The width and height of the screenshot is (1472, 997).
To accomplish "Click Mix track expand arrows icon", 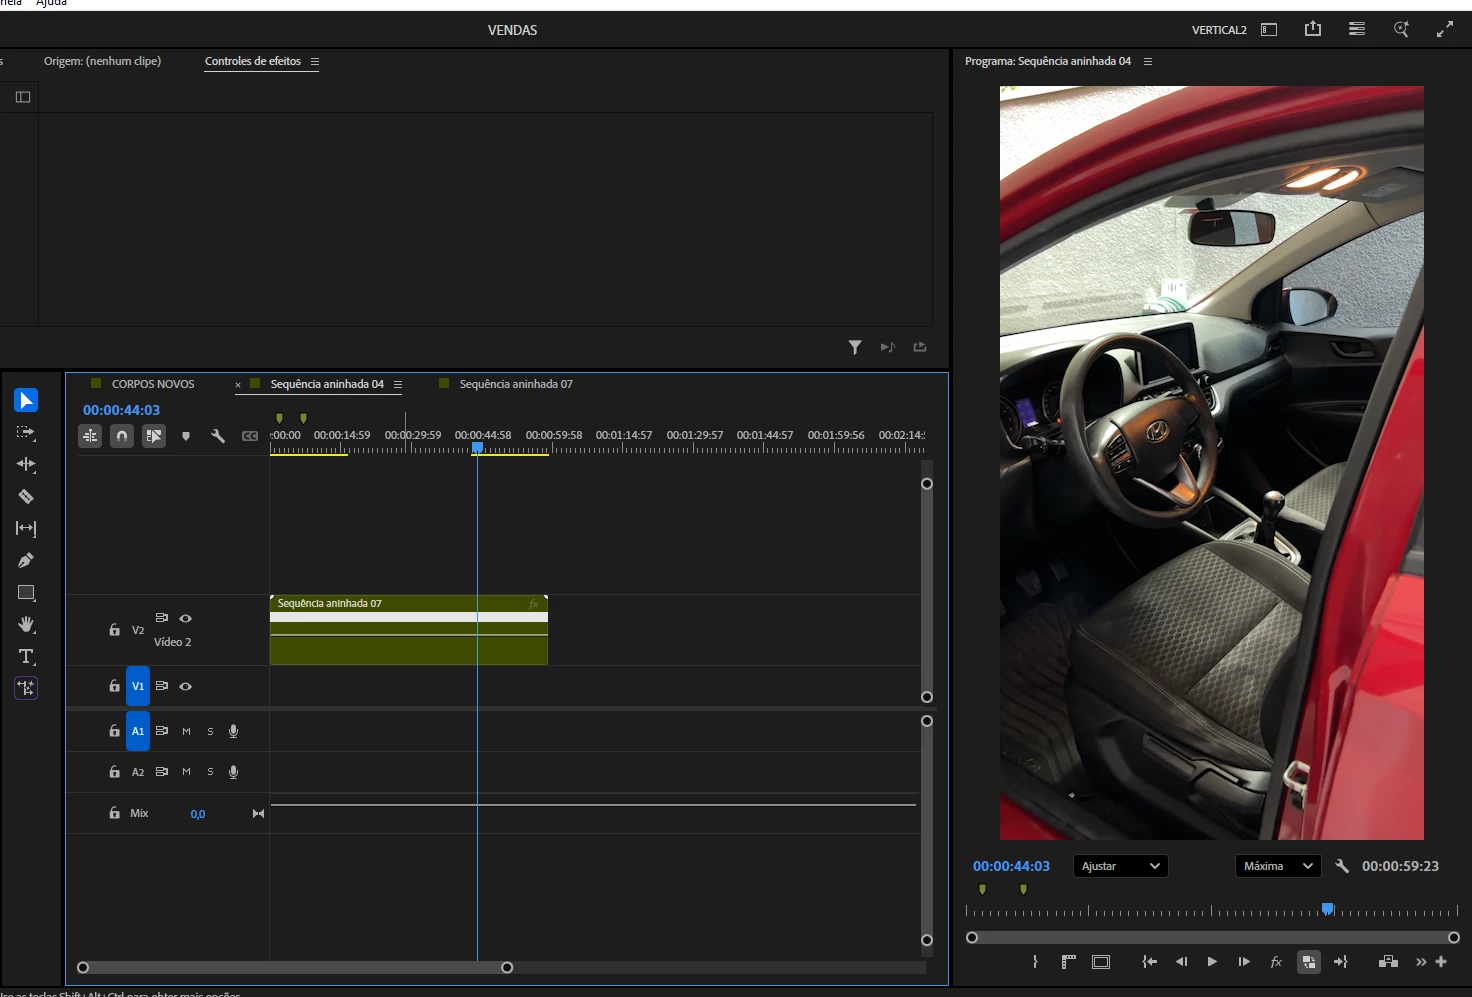I will [x=258, y=814].
